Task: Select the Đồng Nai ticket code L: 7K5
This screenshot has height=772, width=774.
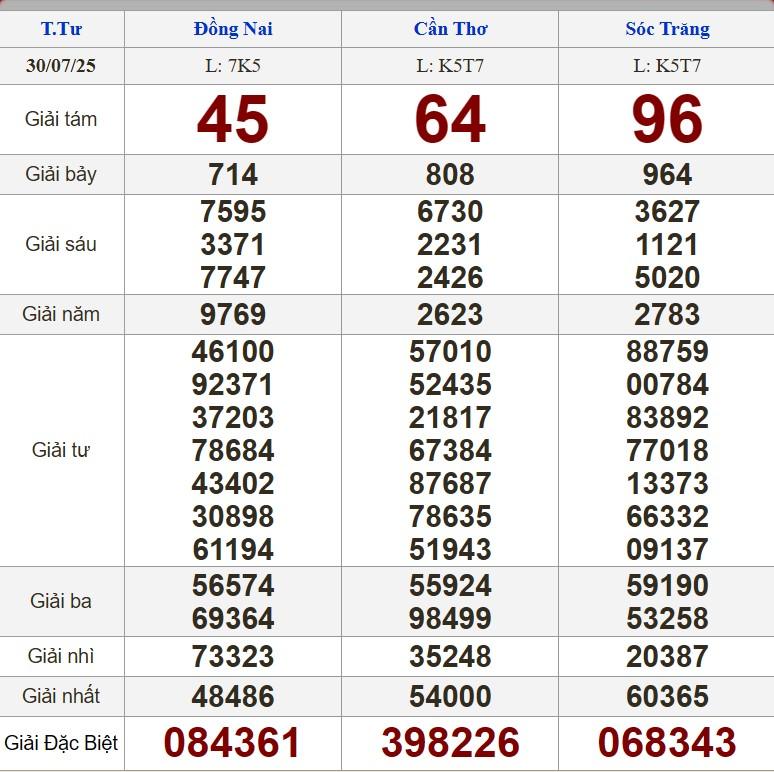Action: (x=232, y=67)
